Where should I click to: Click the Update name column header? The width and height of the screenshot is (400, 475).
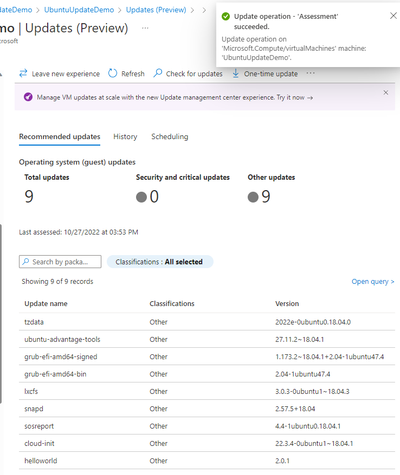pos(46,304)
